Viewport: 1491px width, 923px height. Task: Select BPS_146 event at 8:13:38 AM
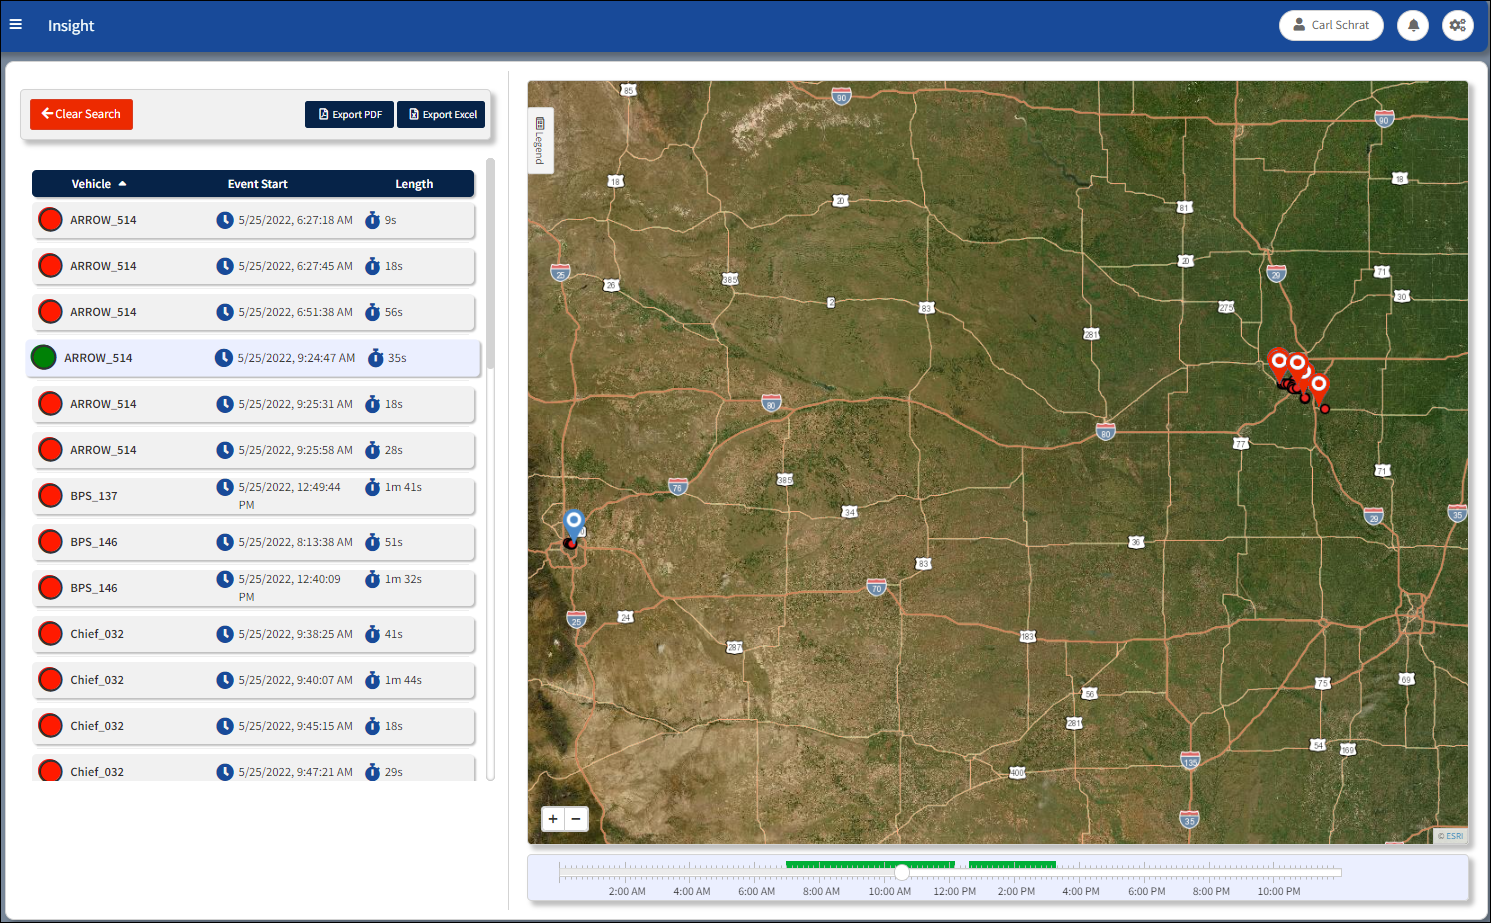click(x=253, y=542)
